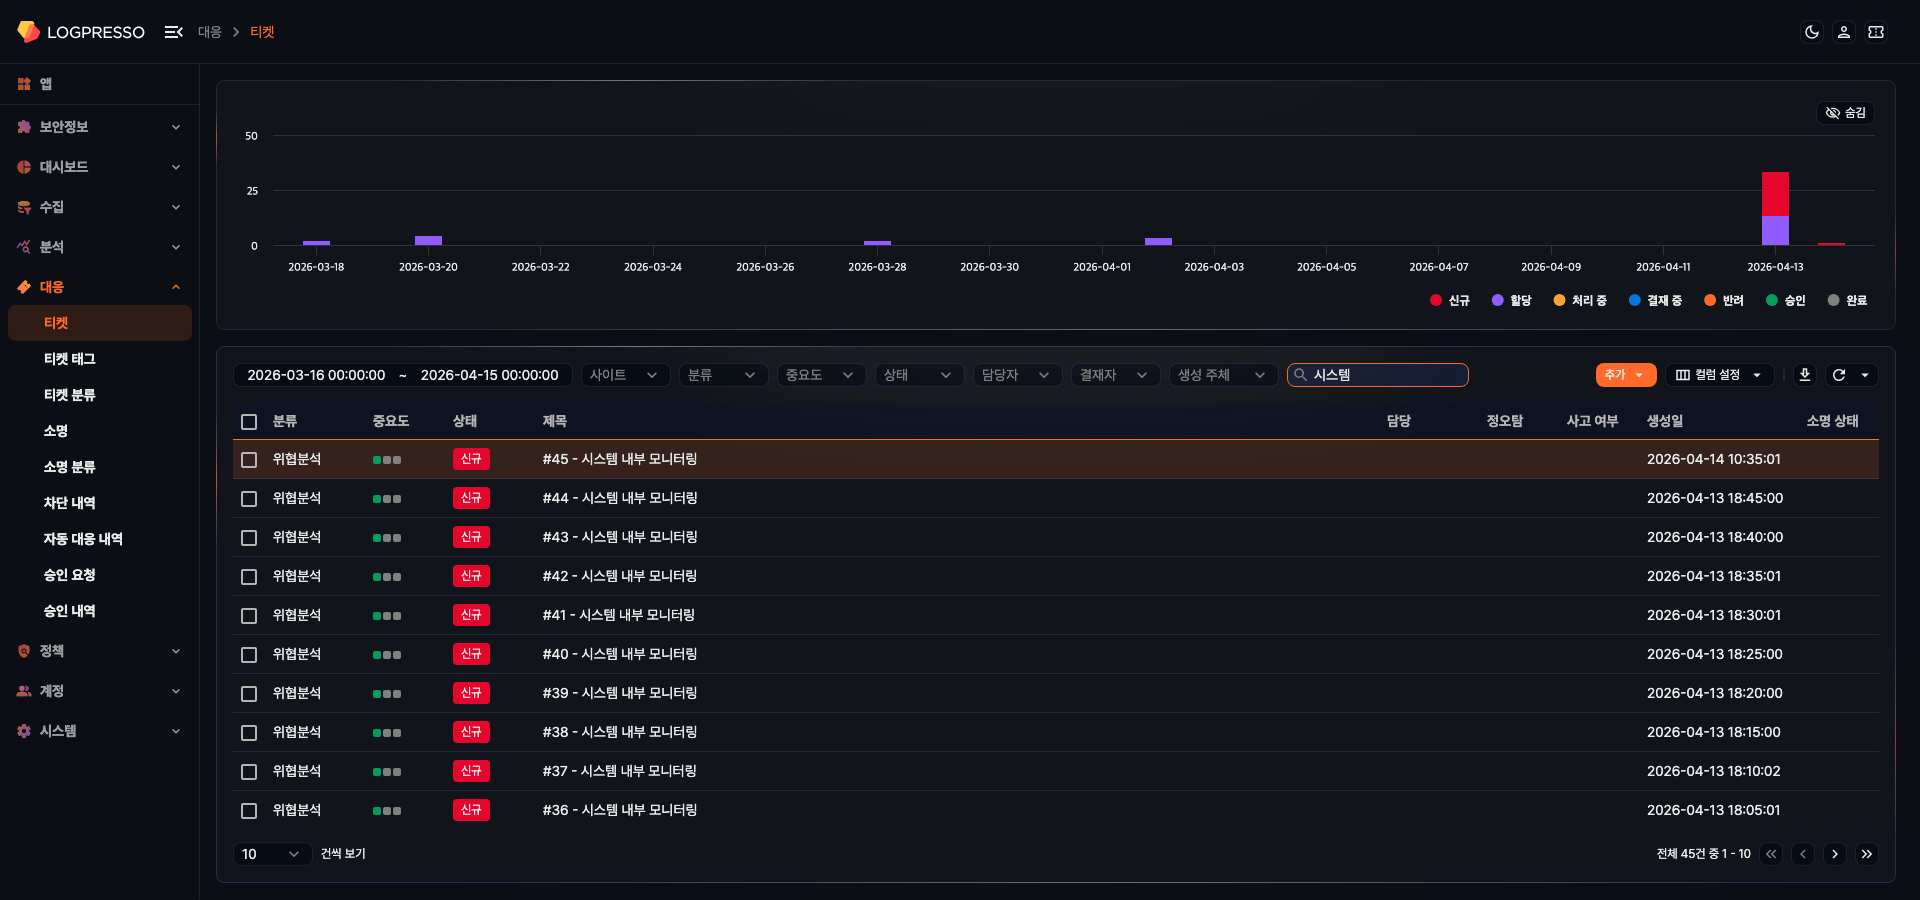Viewport: 1920px width, 900px height.
Task: Toggle dark mode moon icon
Action: click(1811, 32)
